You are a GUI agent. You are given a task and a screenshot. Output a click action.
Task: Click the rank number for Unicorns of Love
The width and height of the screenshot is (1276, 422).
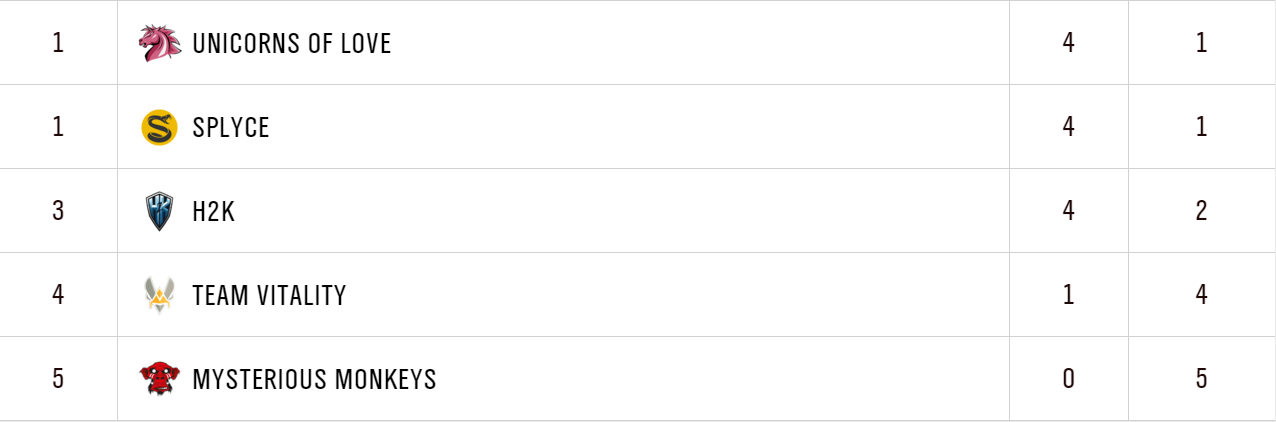58,44
